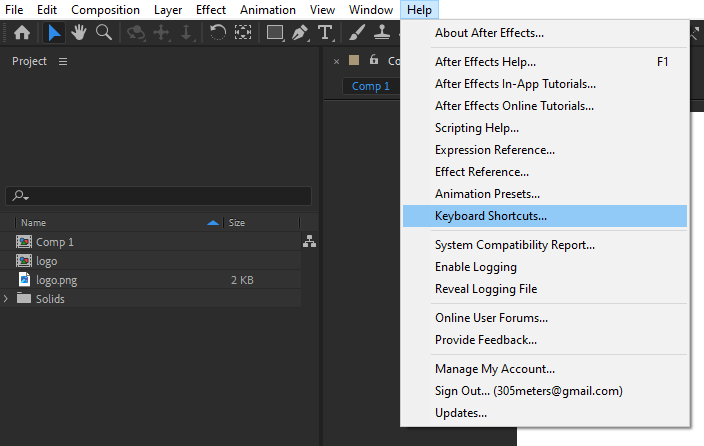The width and height of the screenshot is (704, 446).
Task: Select the Selection arrow tool
Action: tap(54, 33)
